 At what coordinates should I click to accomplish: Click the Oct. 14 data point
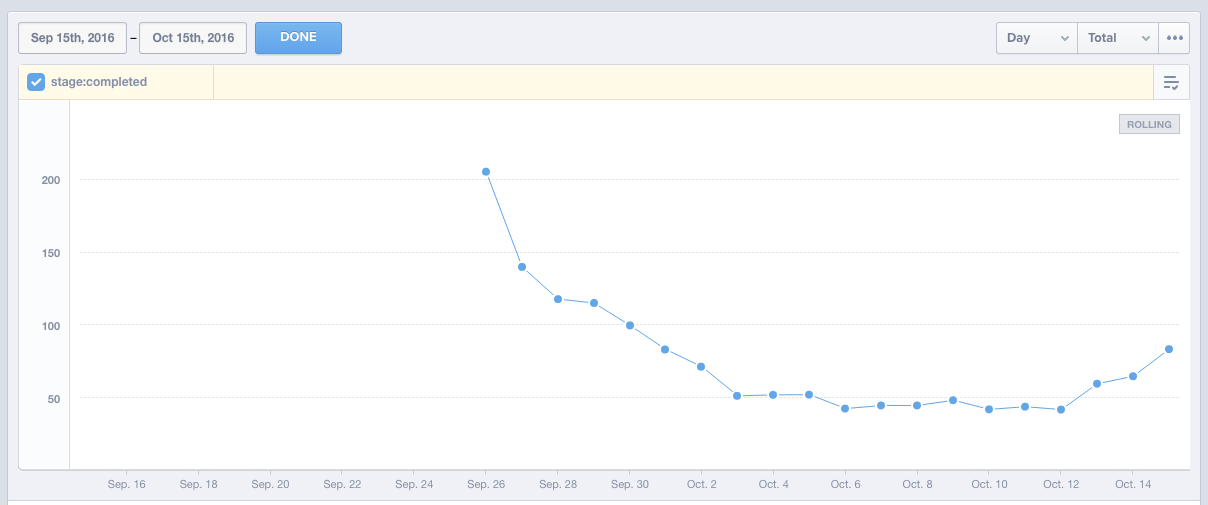pyautogui.click(x=1133, y=376)
